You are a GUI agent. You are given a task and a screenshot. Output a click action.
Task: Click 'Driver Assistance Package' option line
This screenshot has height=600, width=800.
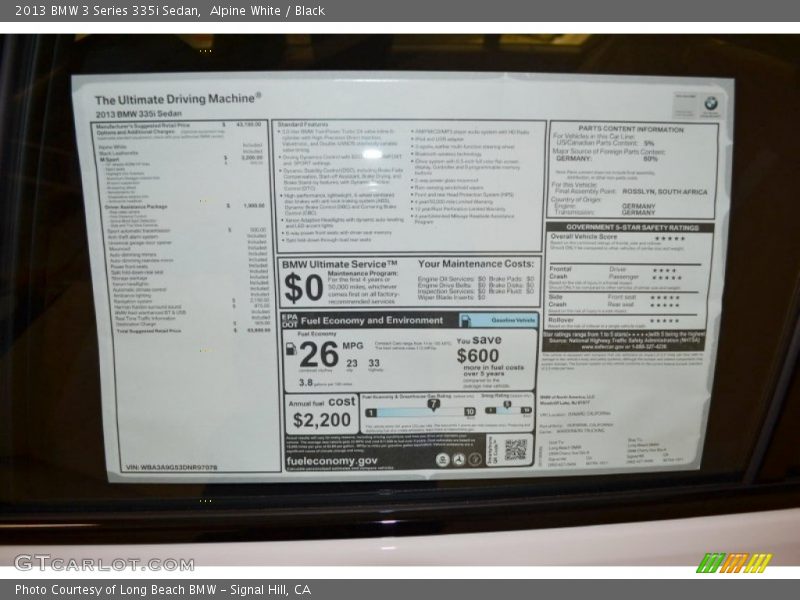click(136, 207)
